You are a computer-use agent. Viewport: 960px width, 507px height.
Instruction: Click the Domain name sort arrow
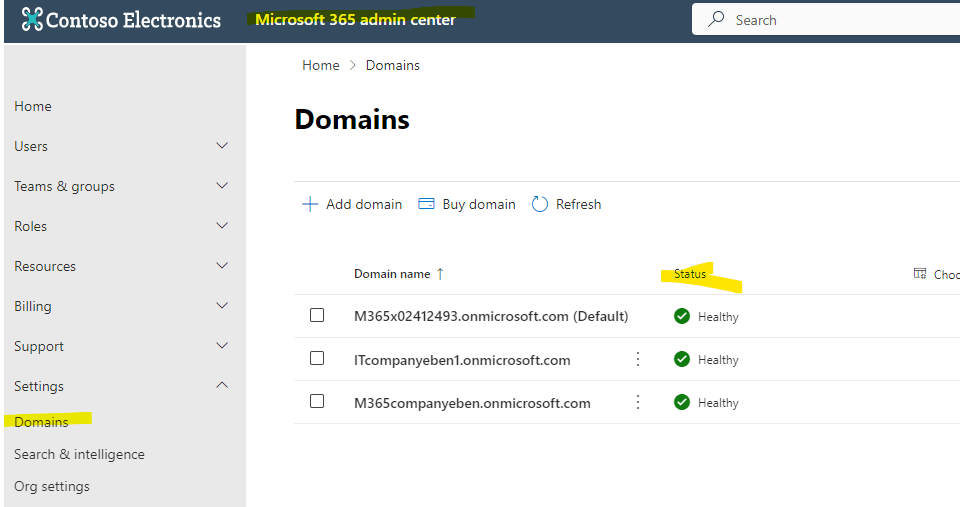tap(440, 274)
